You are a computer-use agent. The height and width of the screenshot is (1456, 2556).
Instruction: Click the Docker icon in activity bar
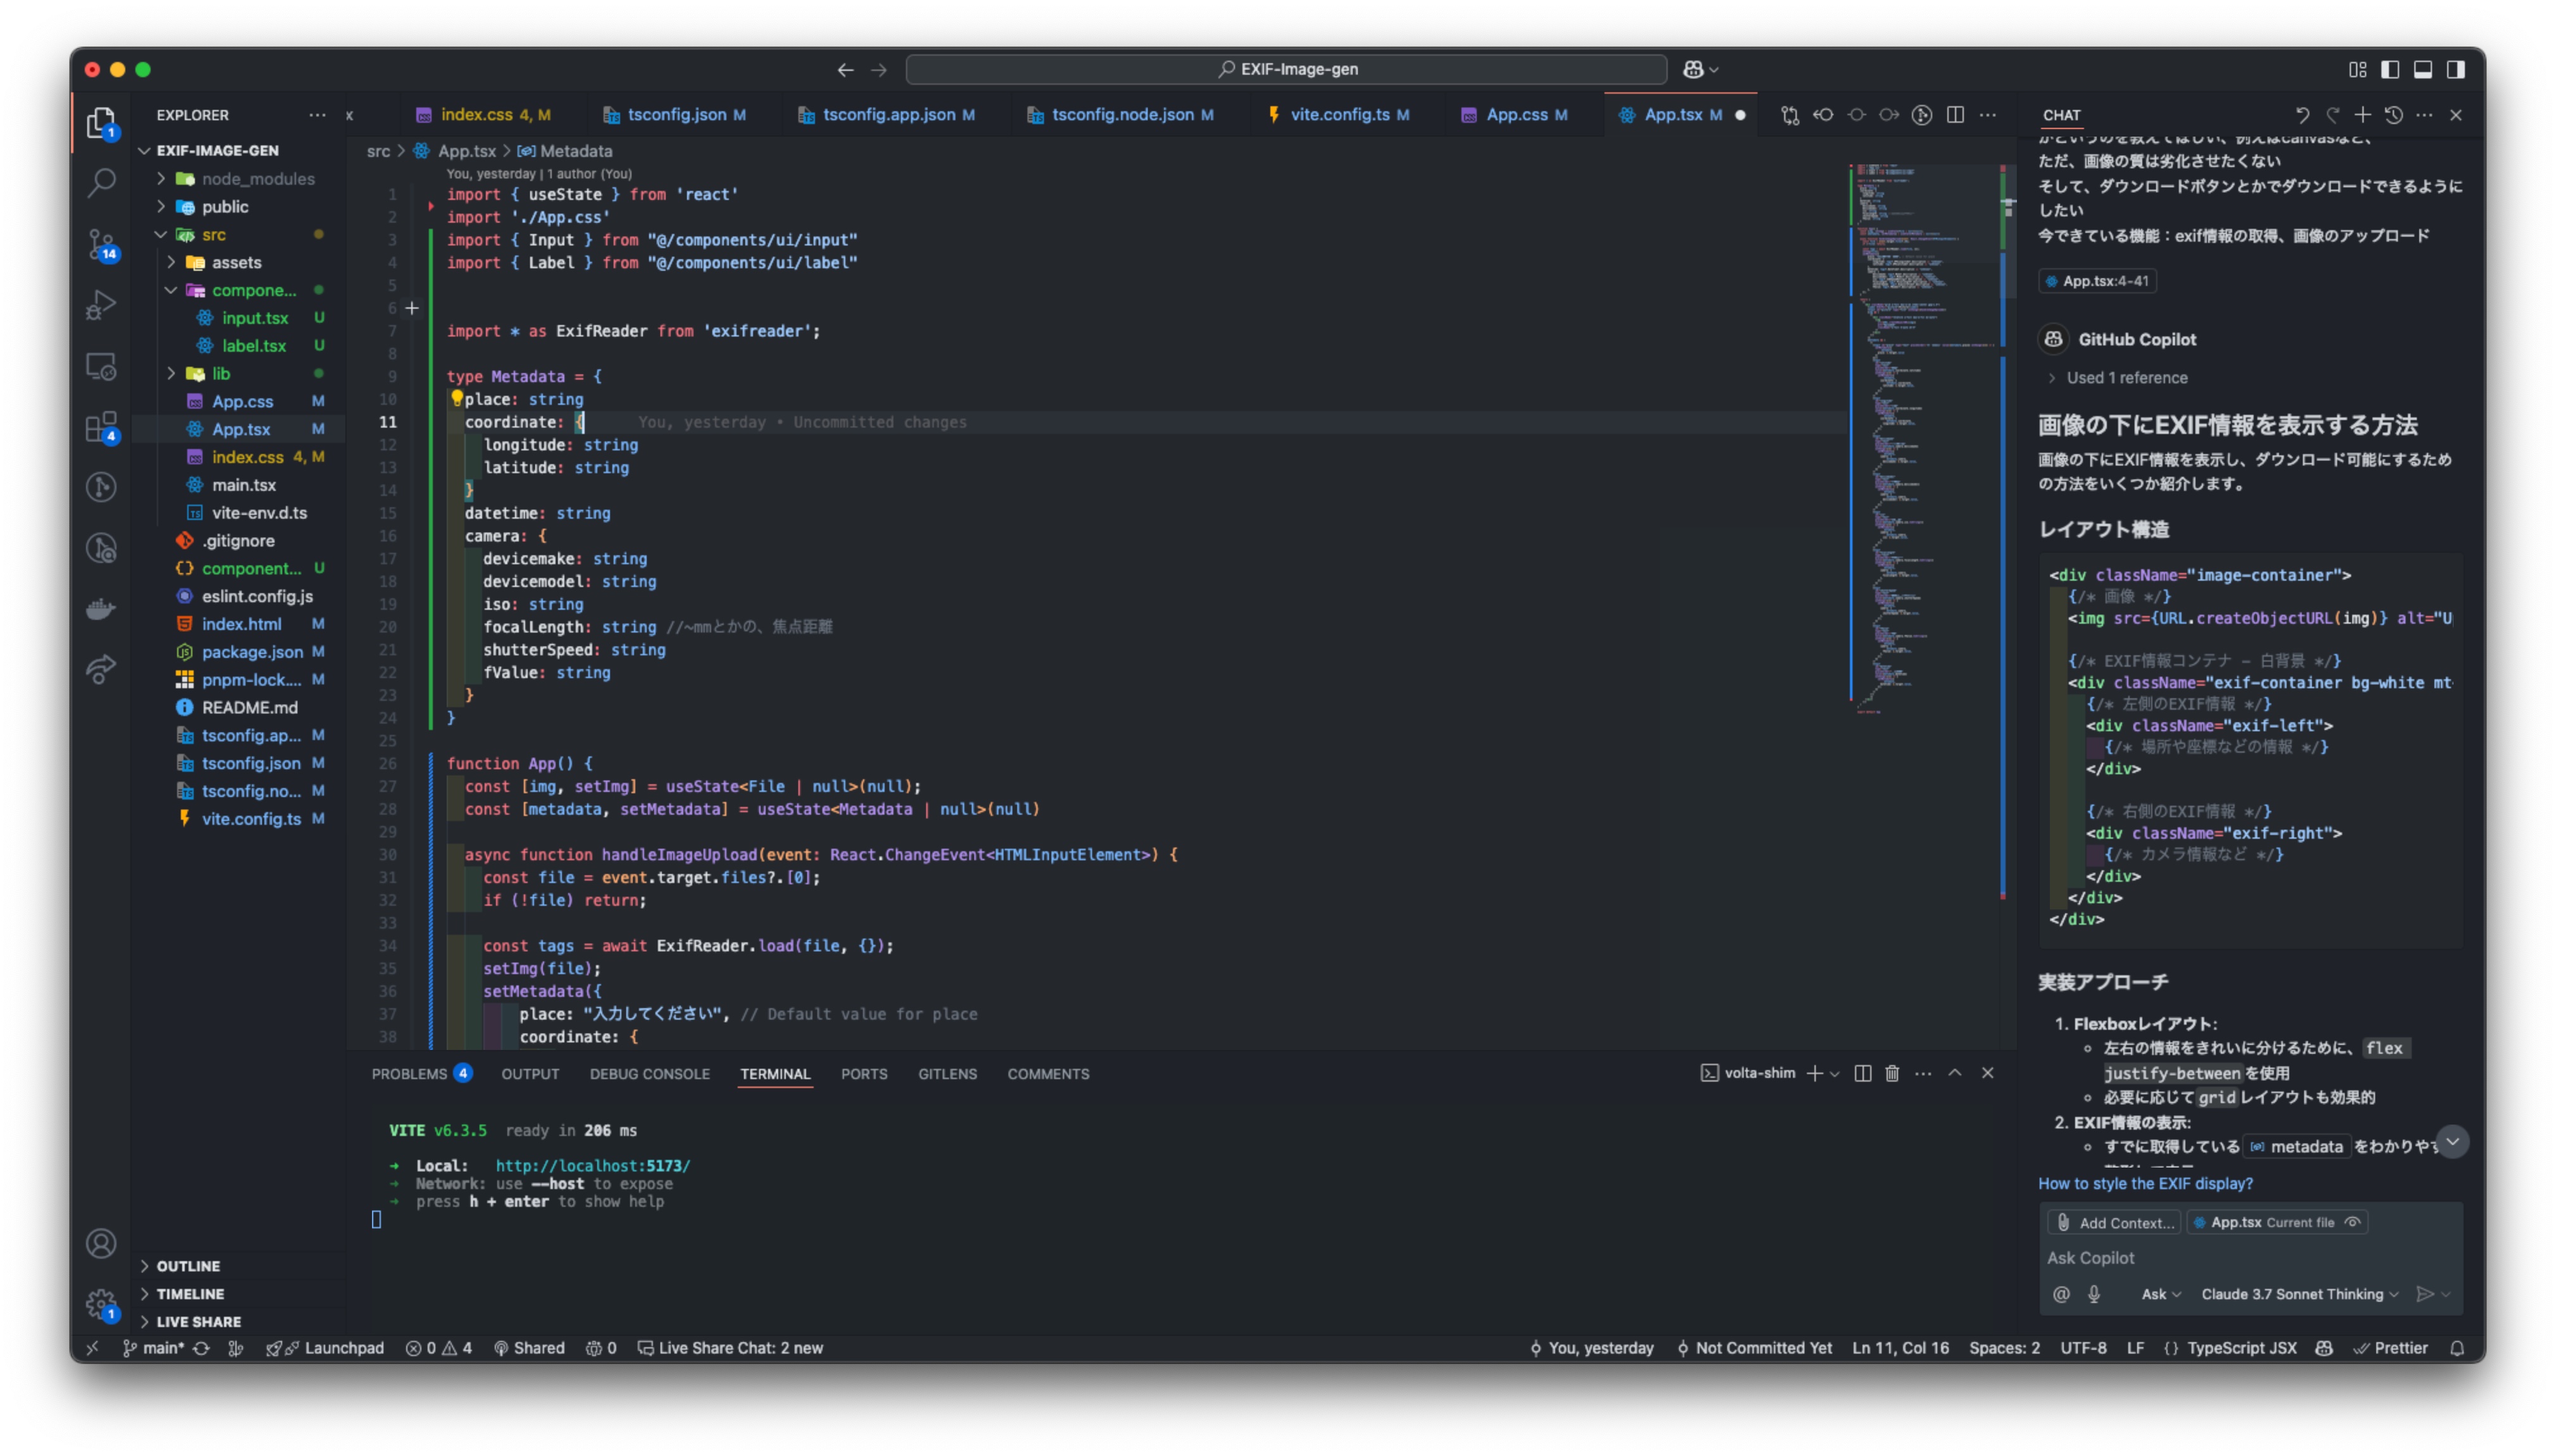click(x=101, y=609)
